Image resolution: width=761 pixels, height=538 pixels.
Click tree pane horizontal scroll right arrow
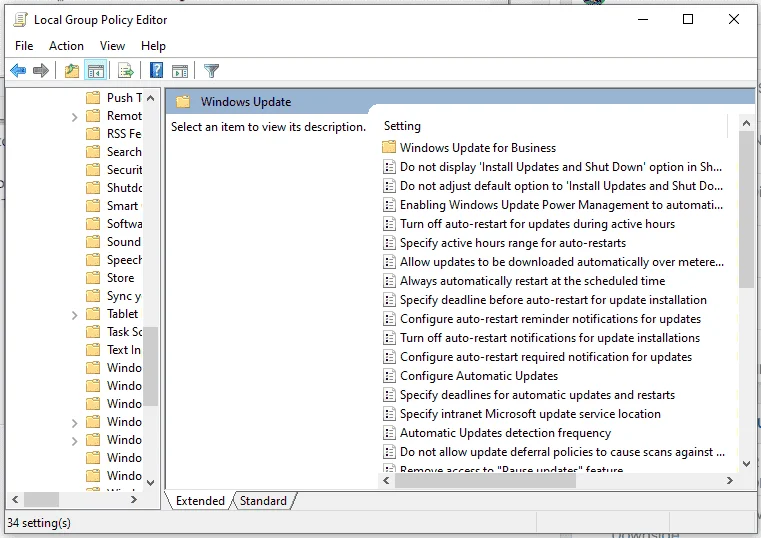(133, 499)
